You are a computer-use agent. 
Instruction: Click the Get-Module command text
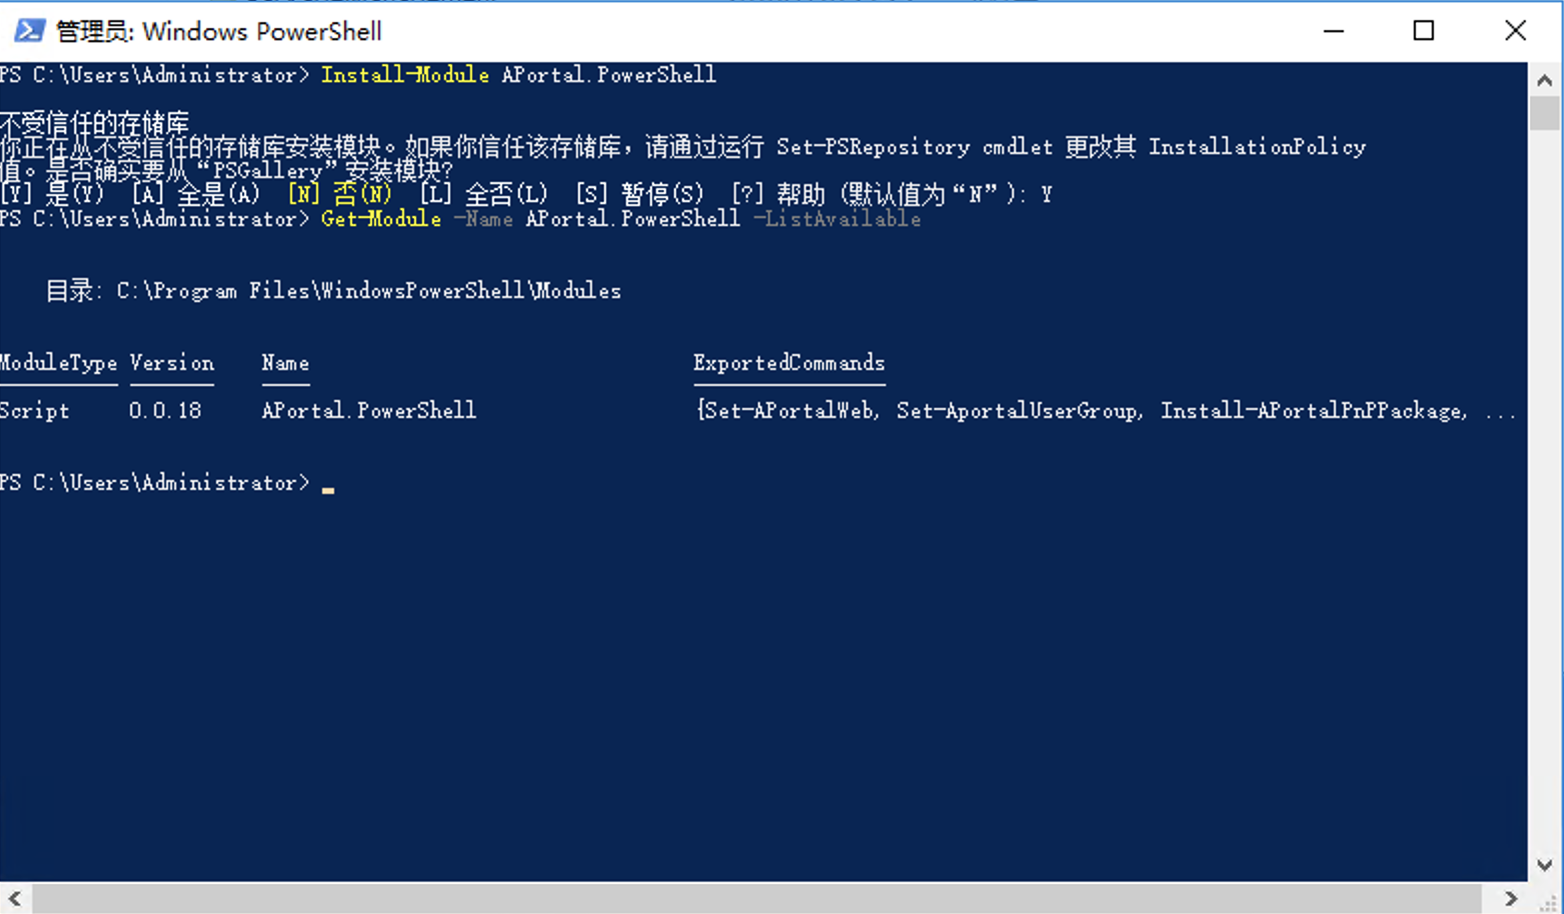(381, 219)
